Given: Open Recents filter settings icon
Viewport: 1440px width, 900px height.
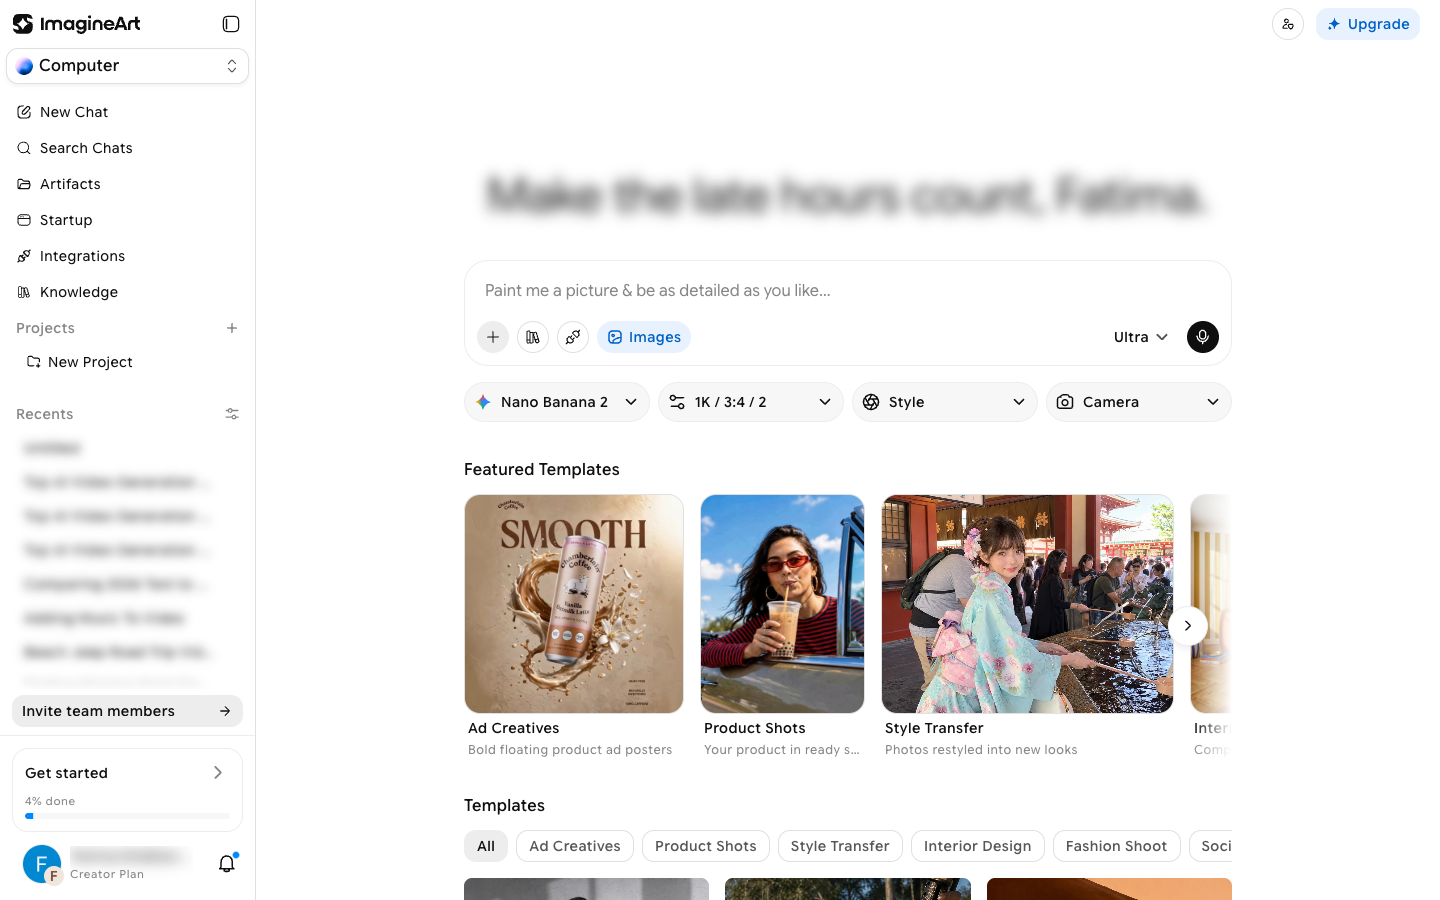Looking at the screenshot, I should click(x=232, y=414).
